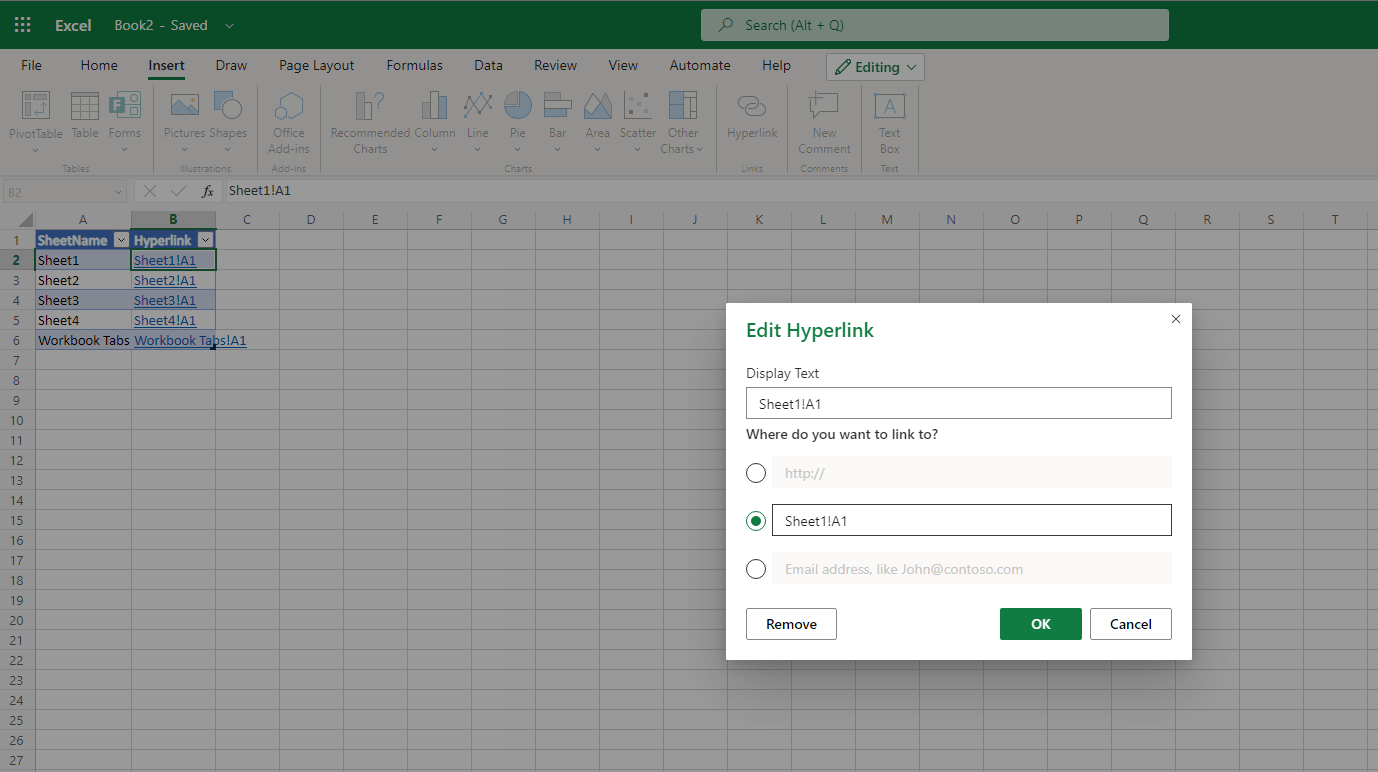The height and width of the screenshot is (772, 1378).
Task: Select the http:// web address radio button
Action: pos(756,473)
